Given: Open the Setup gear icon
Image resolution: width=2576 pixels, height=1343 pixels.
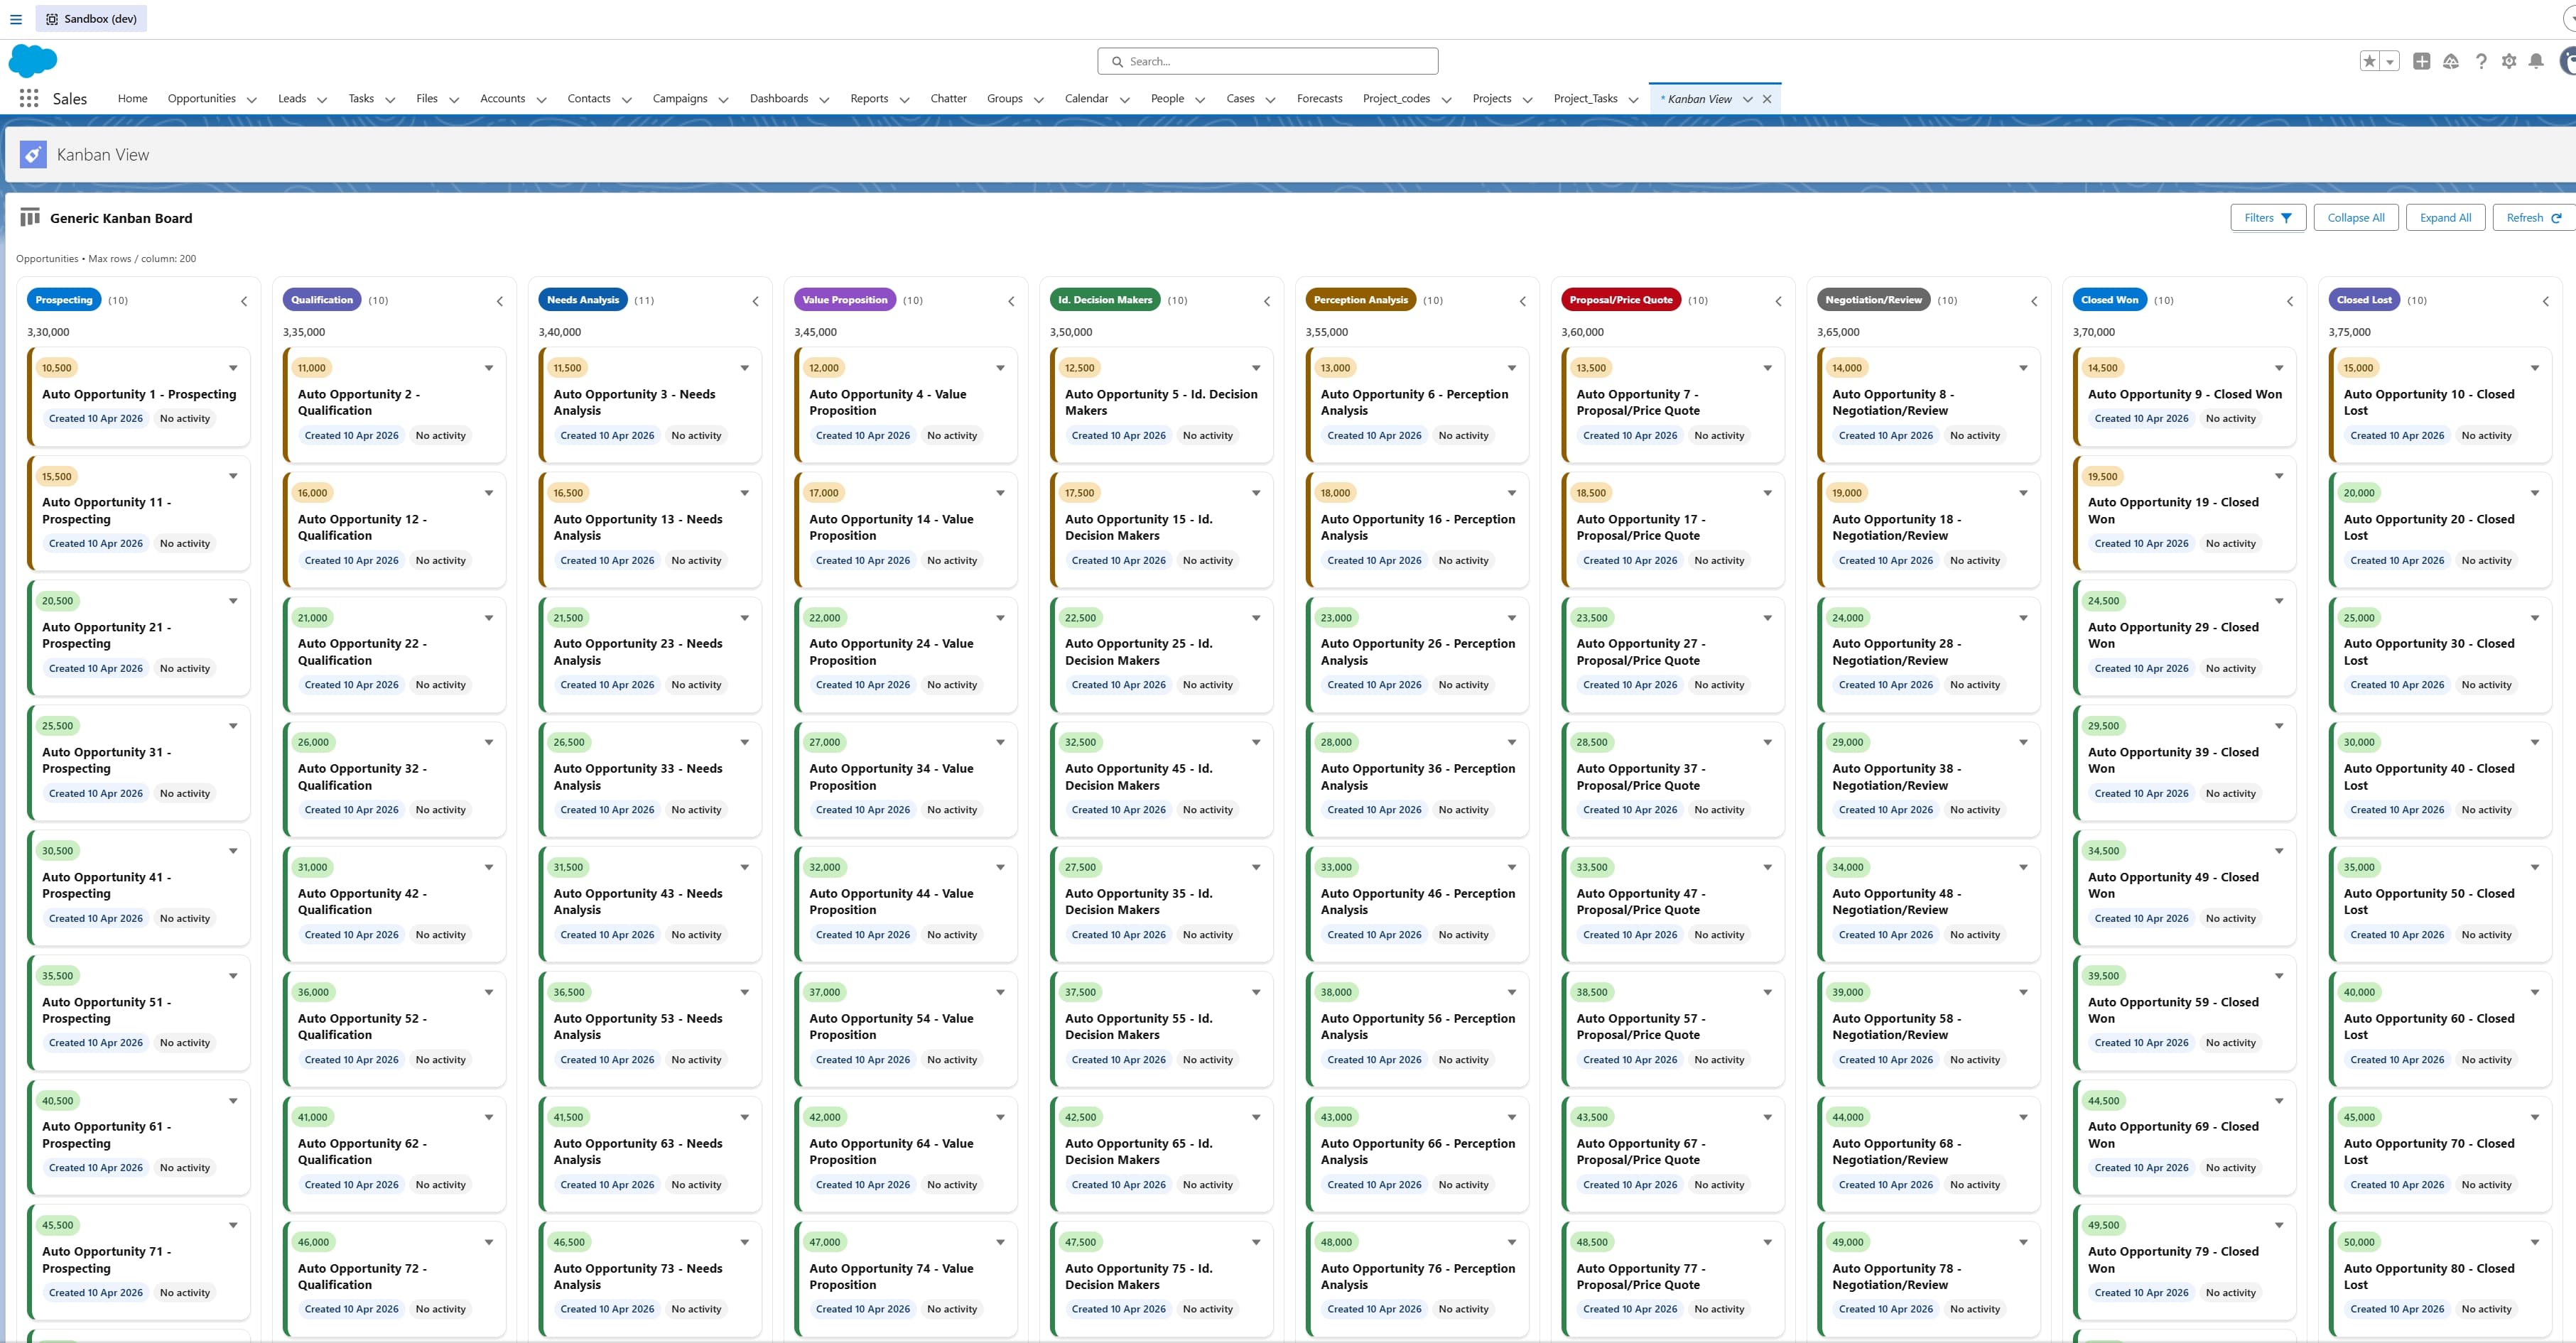Looking at the screenshot, I should point(2509,61).
